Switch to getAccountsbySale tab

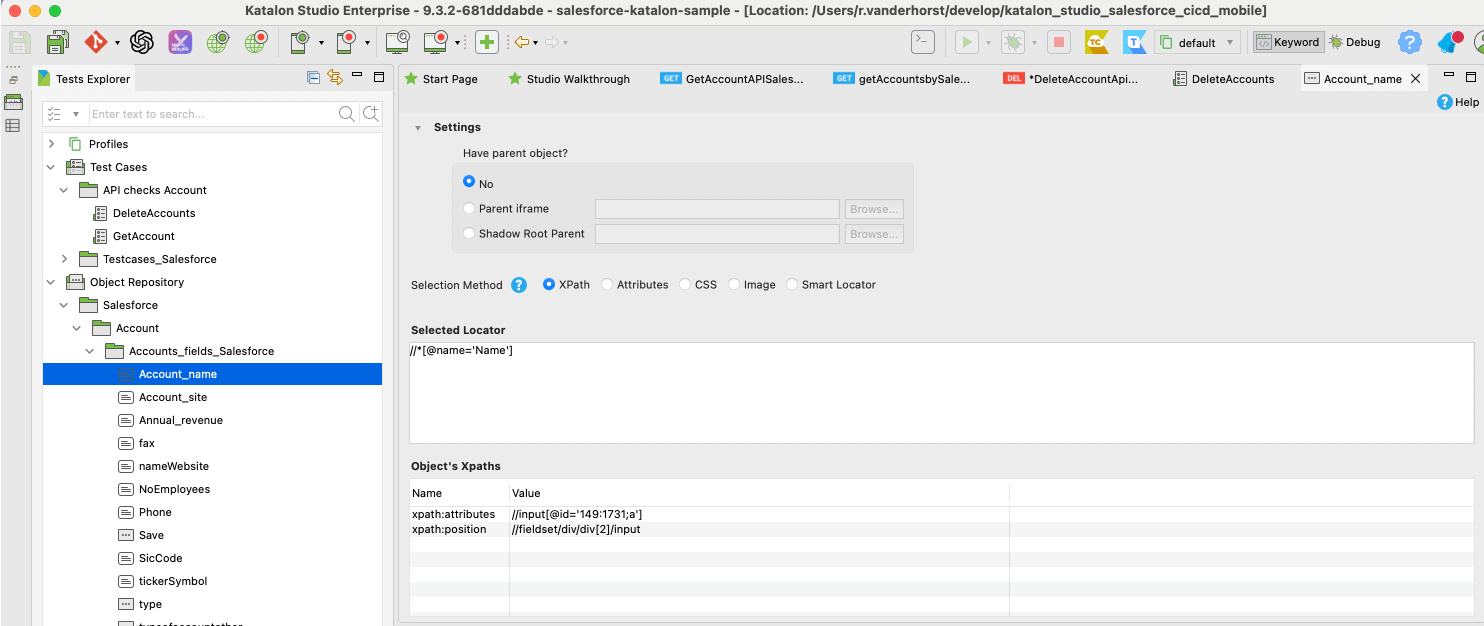pos(904,78)
